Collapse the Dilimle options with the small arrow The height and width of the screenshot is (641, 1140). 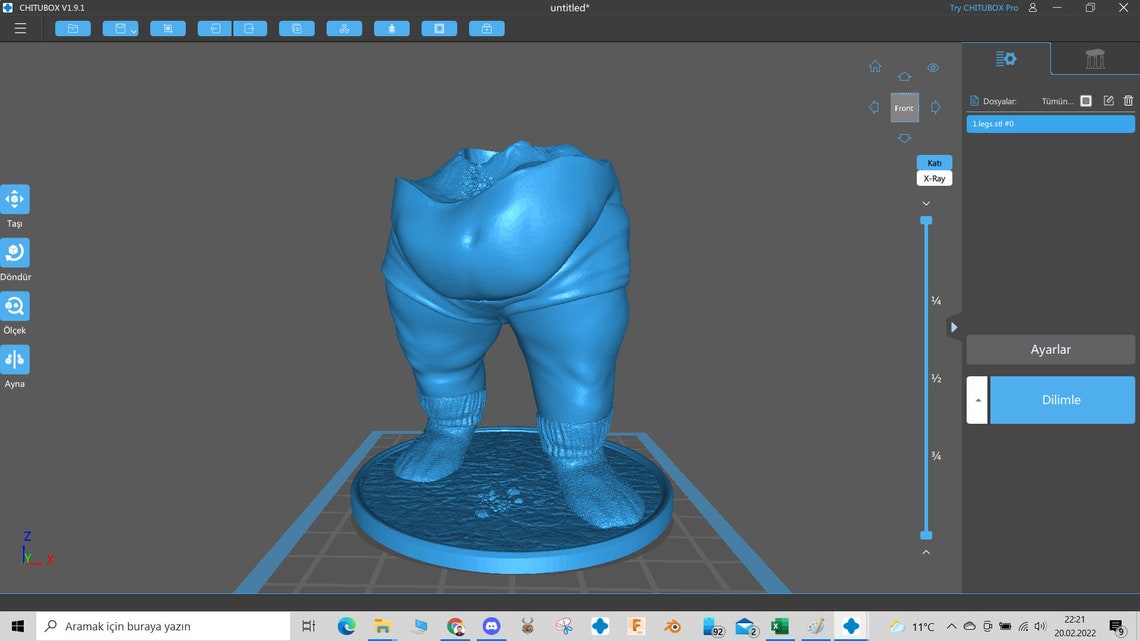click(x=977, y=399)
